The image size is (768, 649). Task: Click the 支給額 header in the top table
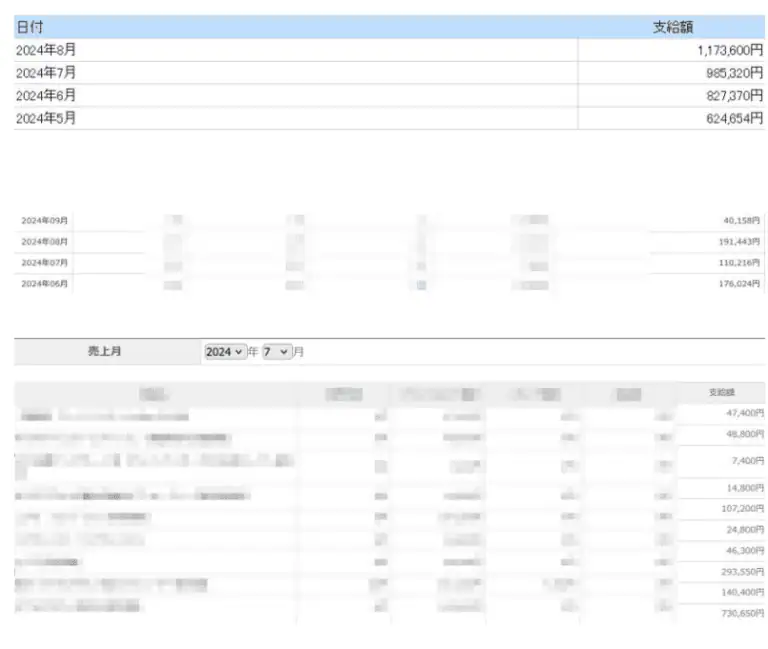(673, 28)
